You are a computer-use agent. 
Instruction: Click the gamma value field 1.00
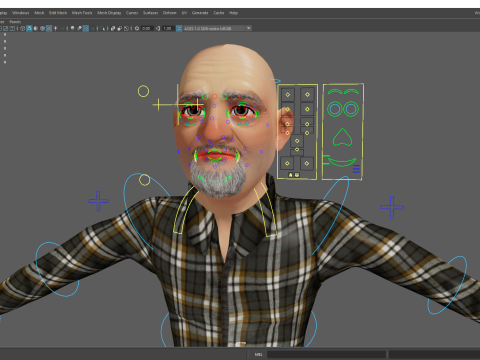tap(168, 28)
